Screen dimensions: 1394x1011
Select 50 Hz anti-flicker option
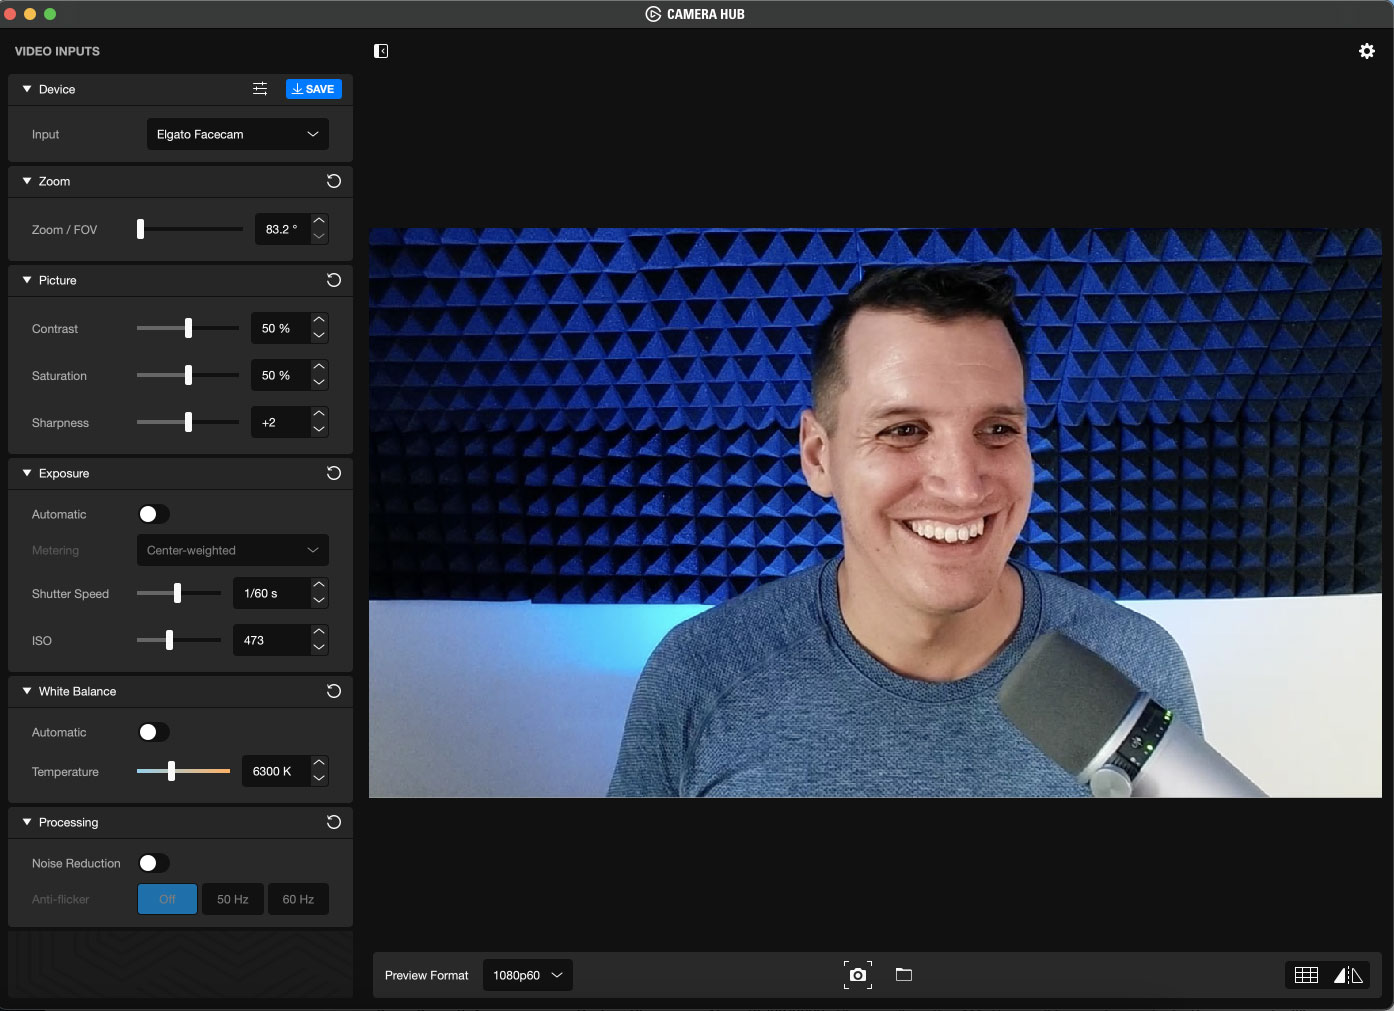point(232,899)
